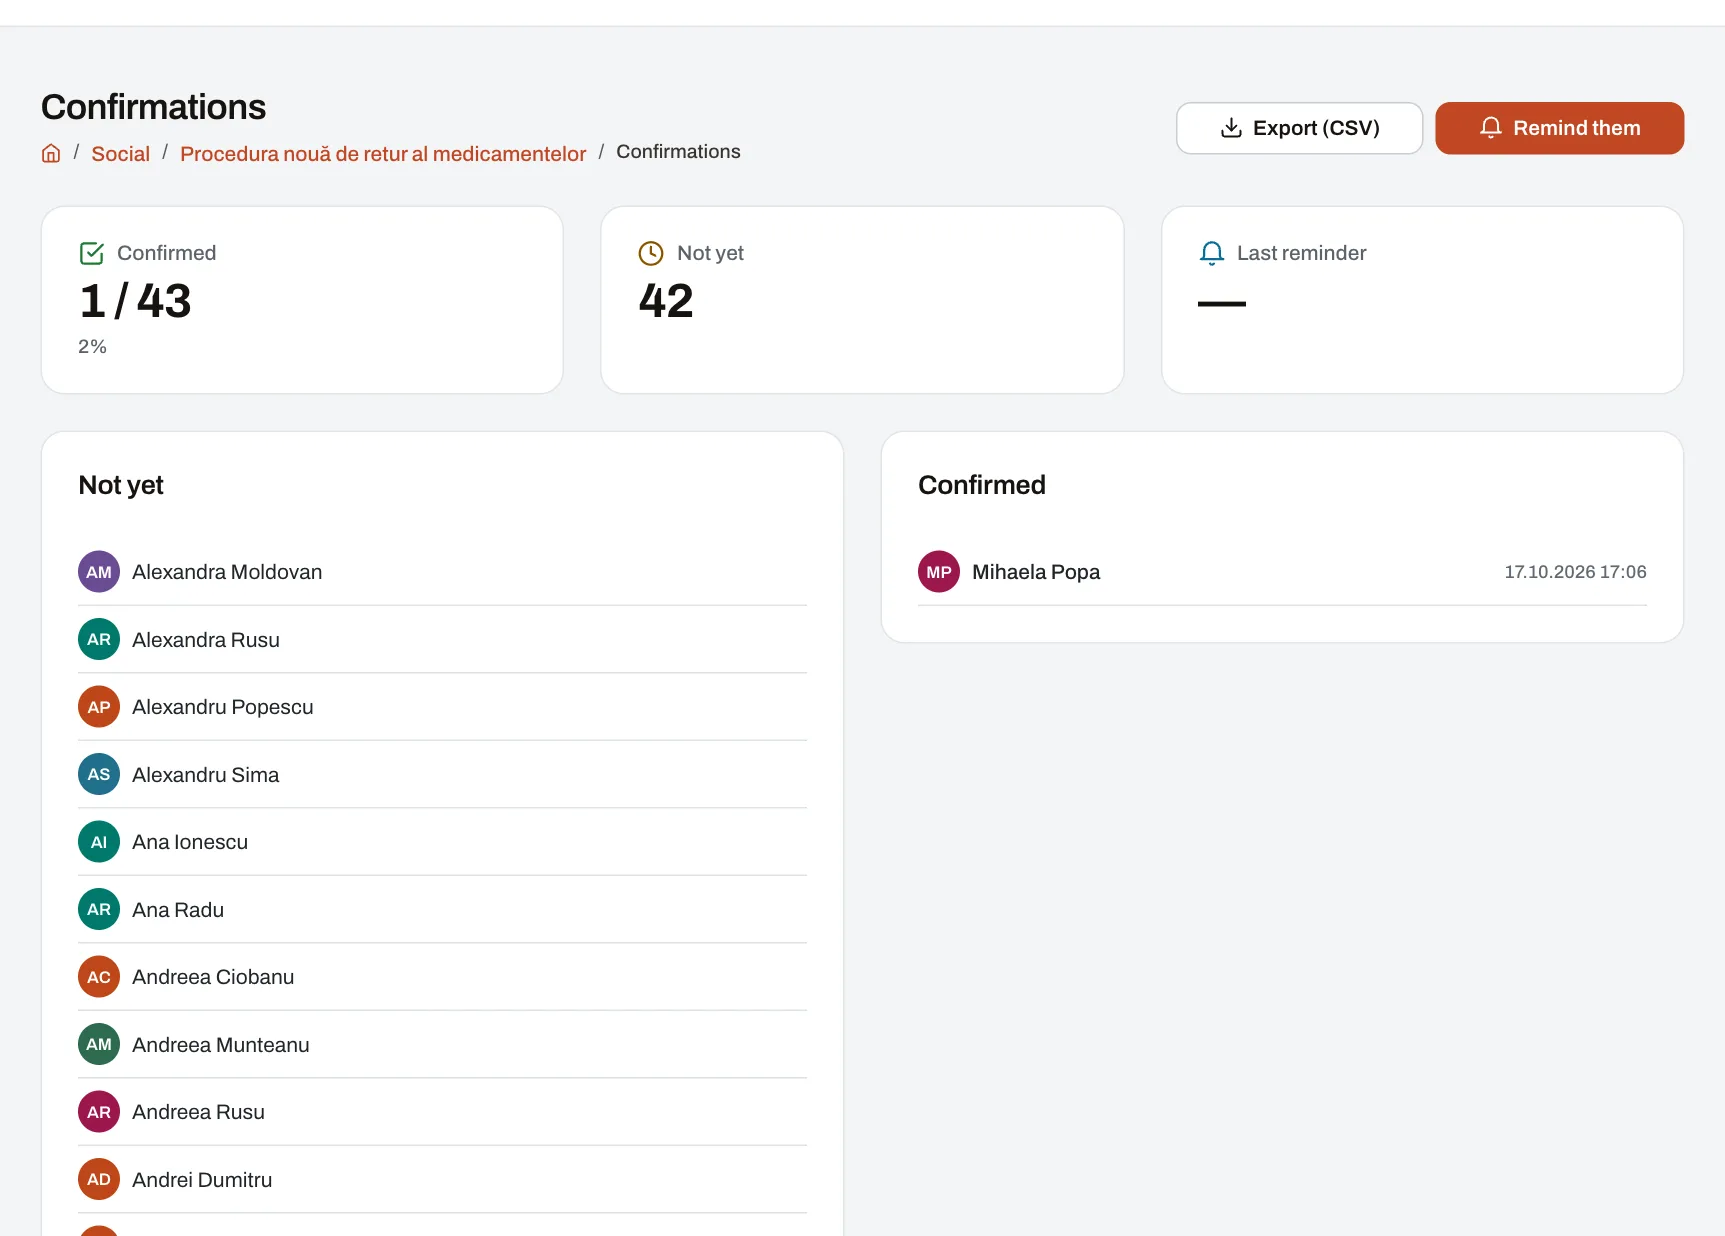1725x1236 pixels.
Task: Click the Confirmed checkmark icon in stats card
Action: [91, 253]
